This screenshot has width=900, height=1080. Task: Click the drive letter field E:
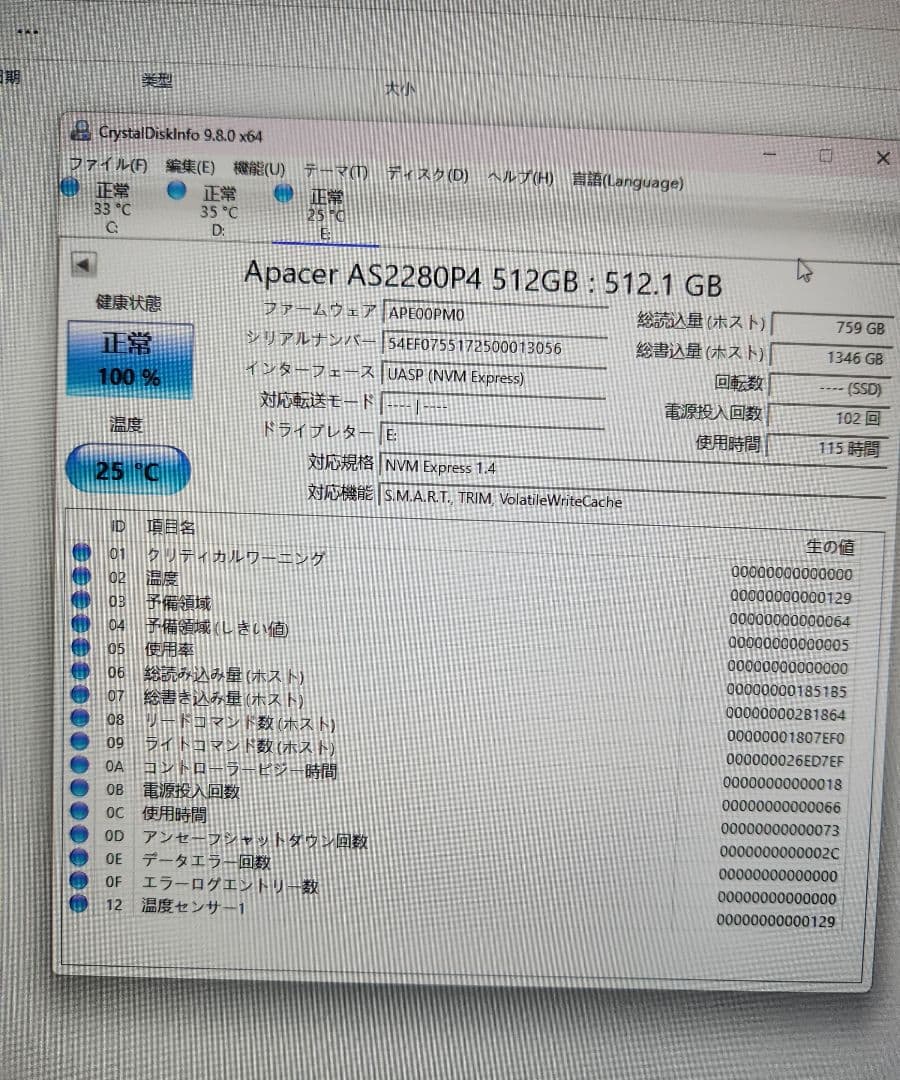(492, 435)
